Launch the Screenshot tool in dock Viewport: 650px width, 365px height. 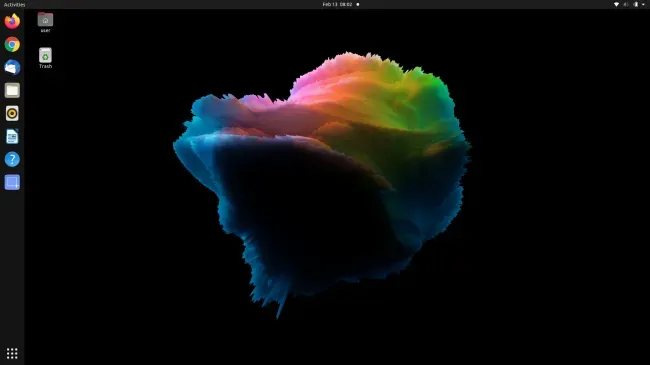click(x=12, y=182)
